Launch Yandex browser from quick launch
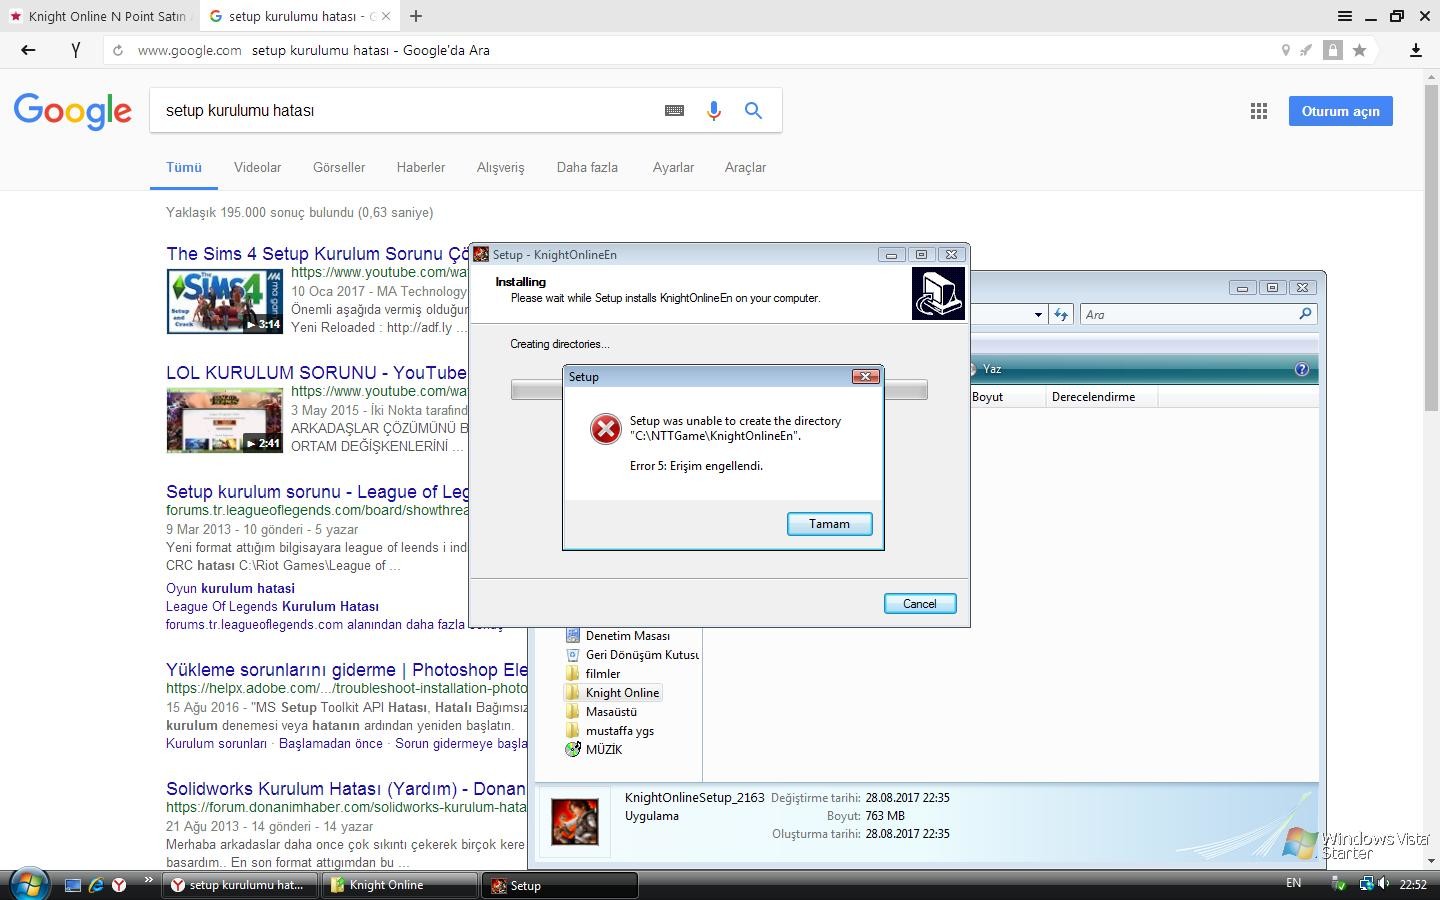The width and height of the screenshot is (1440, 900). 119,885
